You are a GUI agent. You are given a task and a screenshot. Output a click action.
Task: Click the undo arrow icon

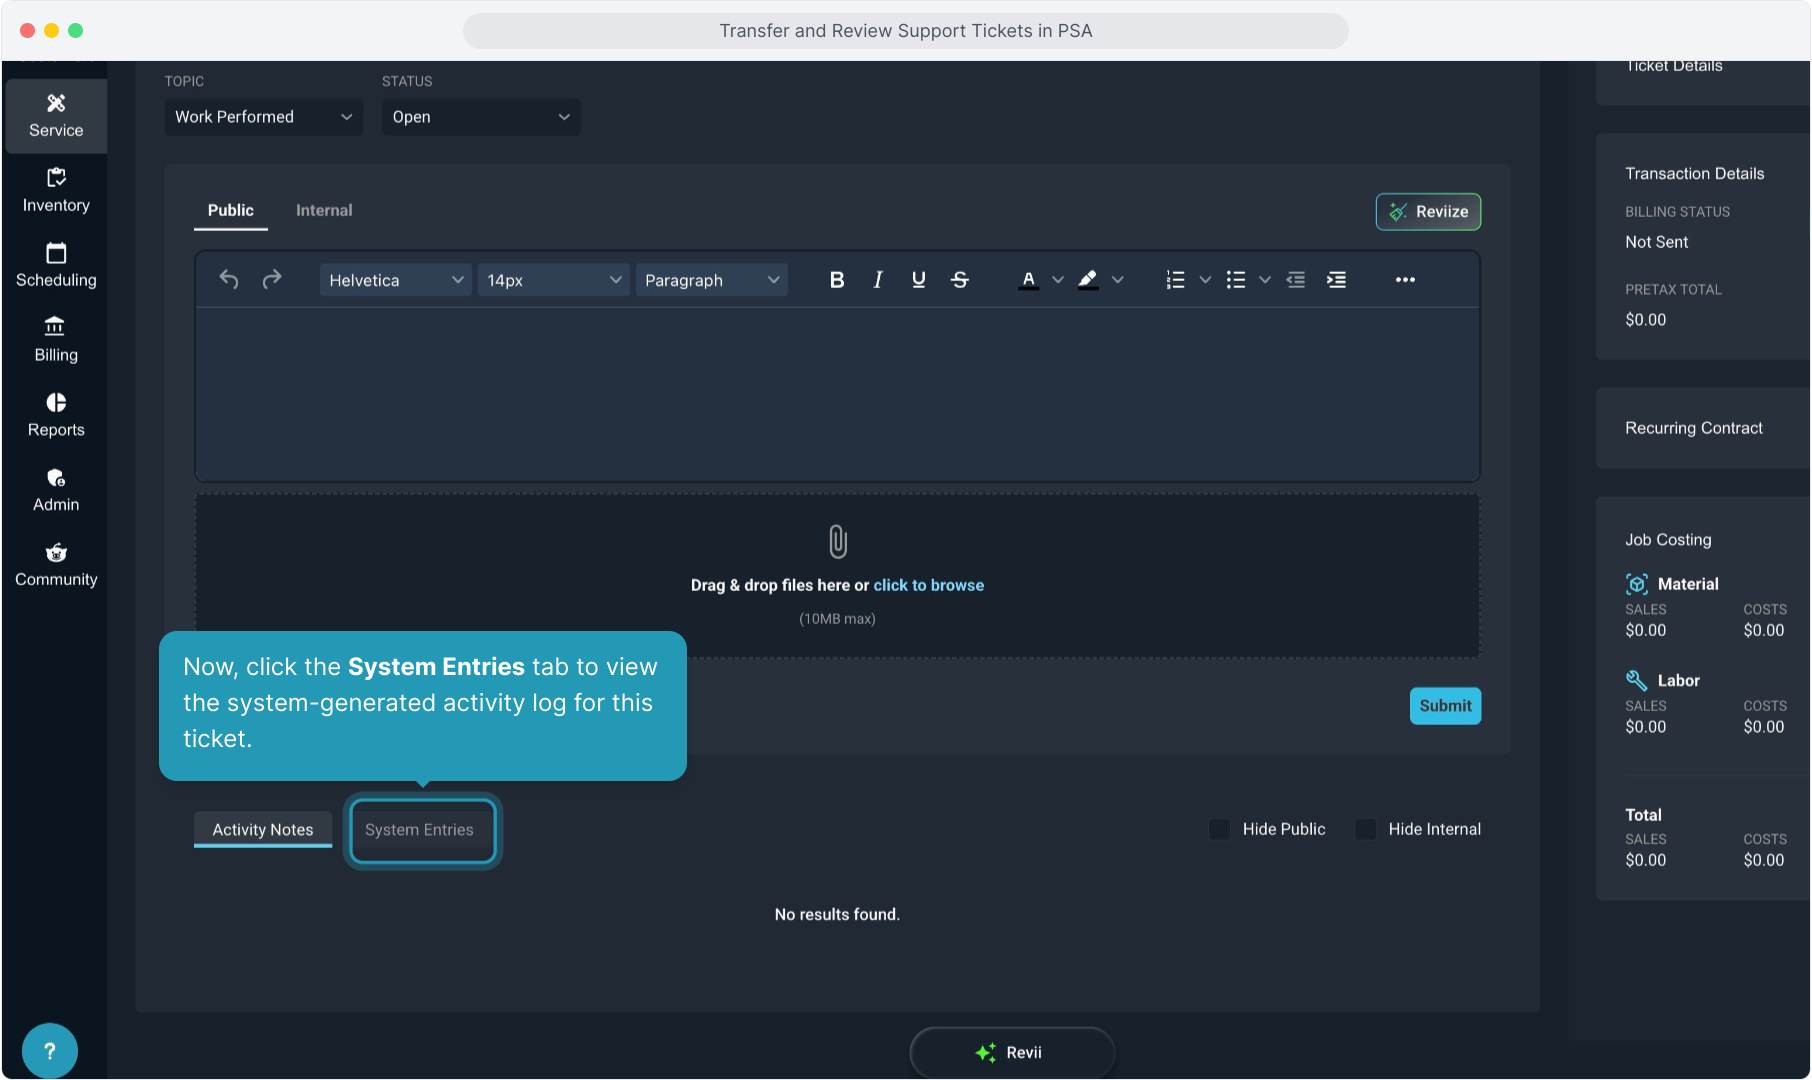tap(229, 280)
